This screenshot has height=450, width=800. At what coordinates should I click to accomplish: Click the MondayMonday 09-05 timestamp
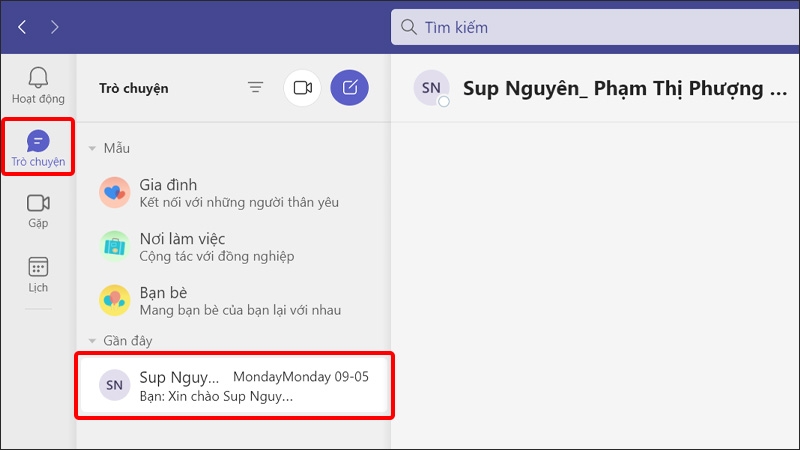[301, 377]
